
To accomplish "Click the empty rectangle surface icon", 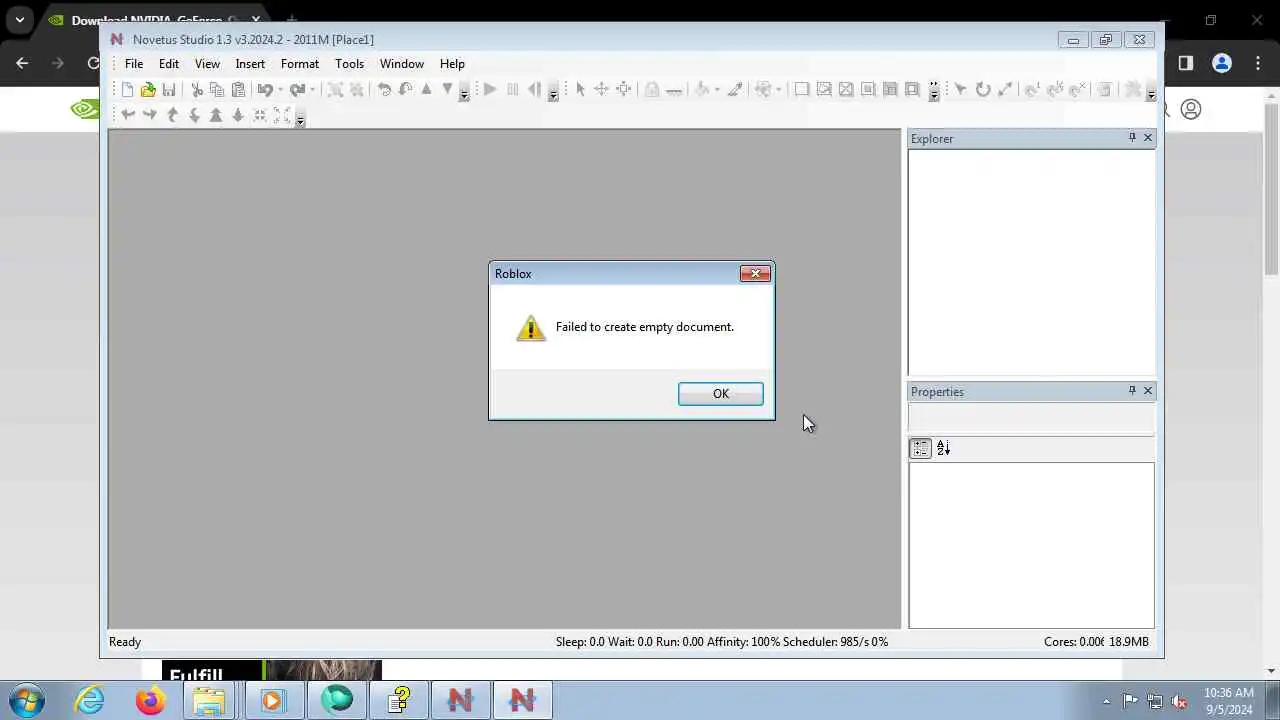I will pyautogui.click(x=802, y=90).
